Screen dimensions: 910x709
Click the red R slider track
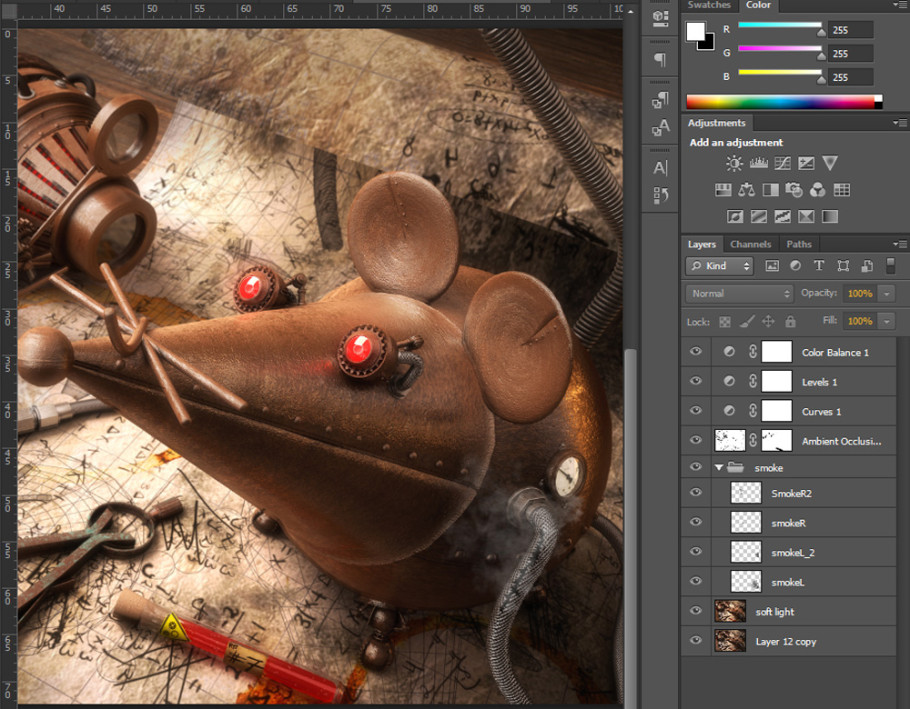pos(779,25)
